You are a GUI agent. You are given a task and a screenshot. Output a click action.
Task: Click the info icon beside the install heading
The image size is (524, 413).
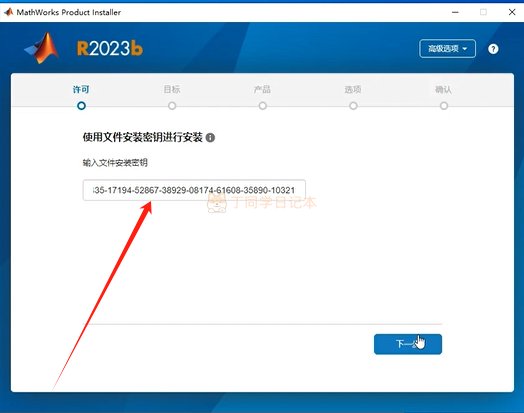click(x=210, y=137)
